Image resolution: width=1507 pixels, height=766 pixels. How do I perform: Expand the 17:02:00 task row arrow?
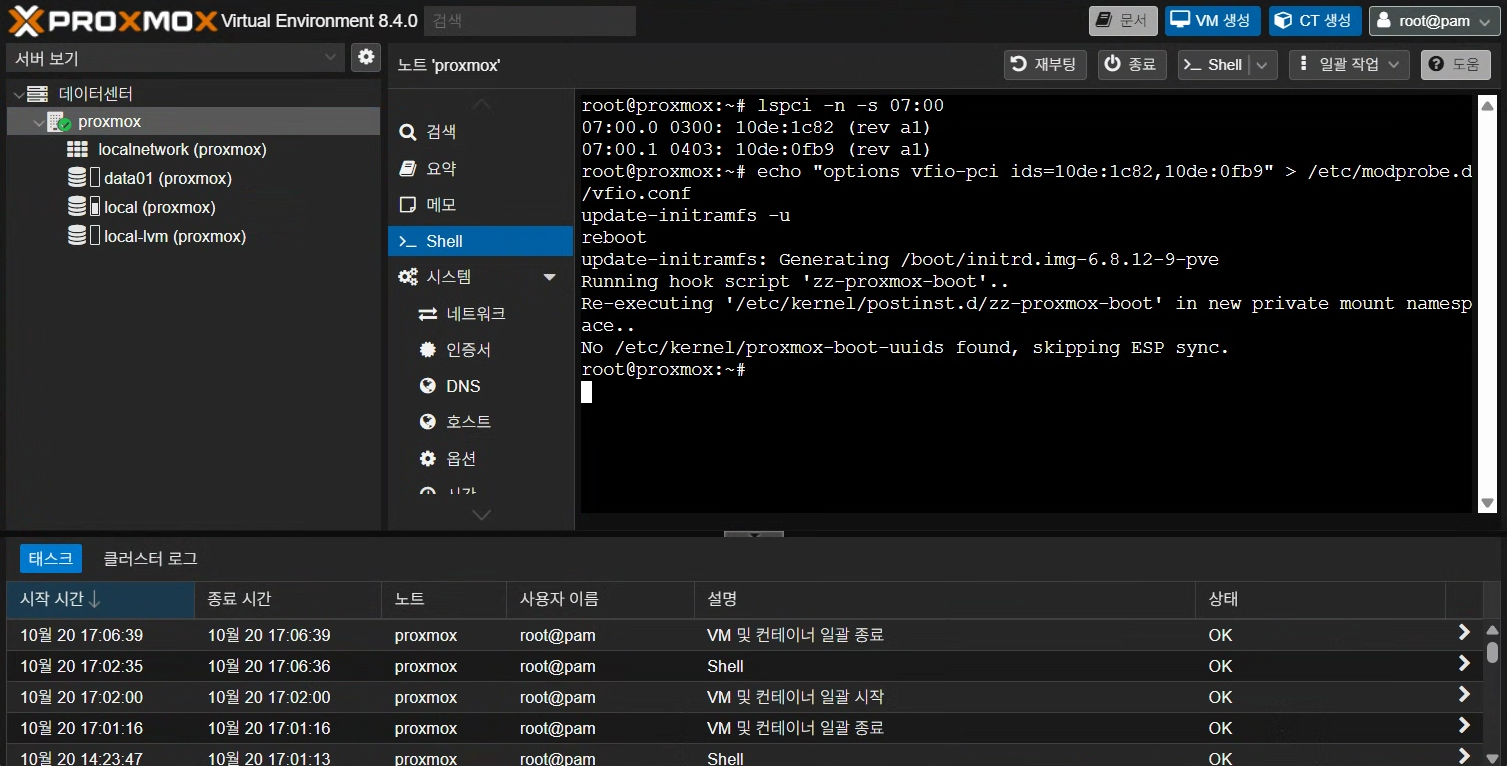[x=1464, y=694]
